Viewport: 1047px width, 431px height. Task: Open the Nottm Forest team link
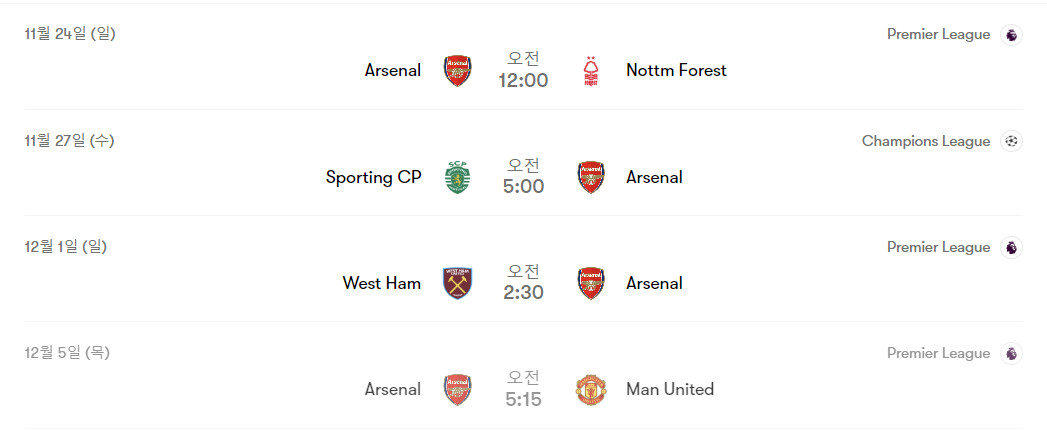coord(676,71)
